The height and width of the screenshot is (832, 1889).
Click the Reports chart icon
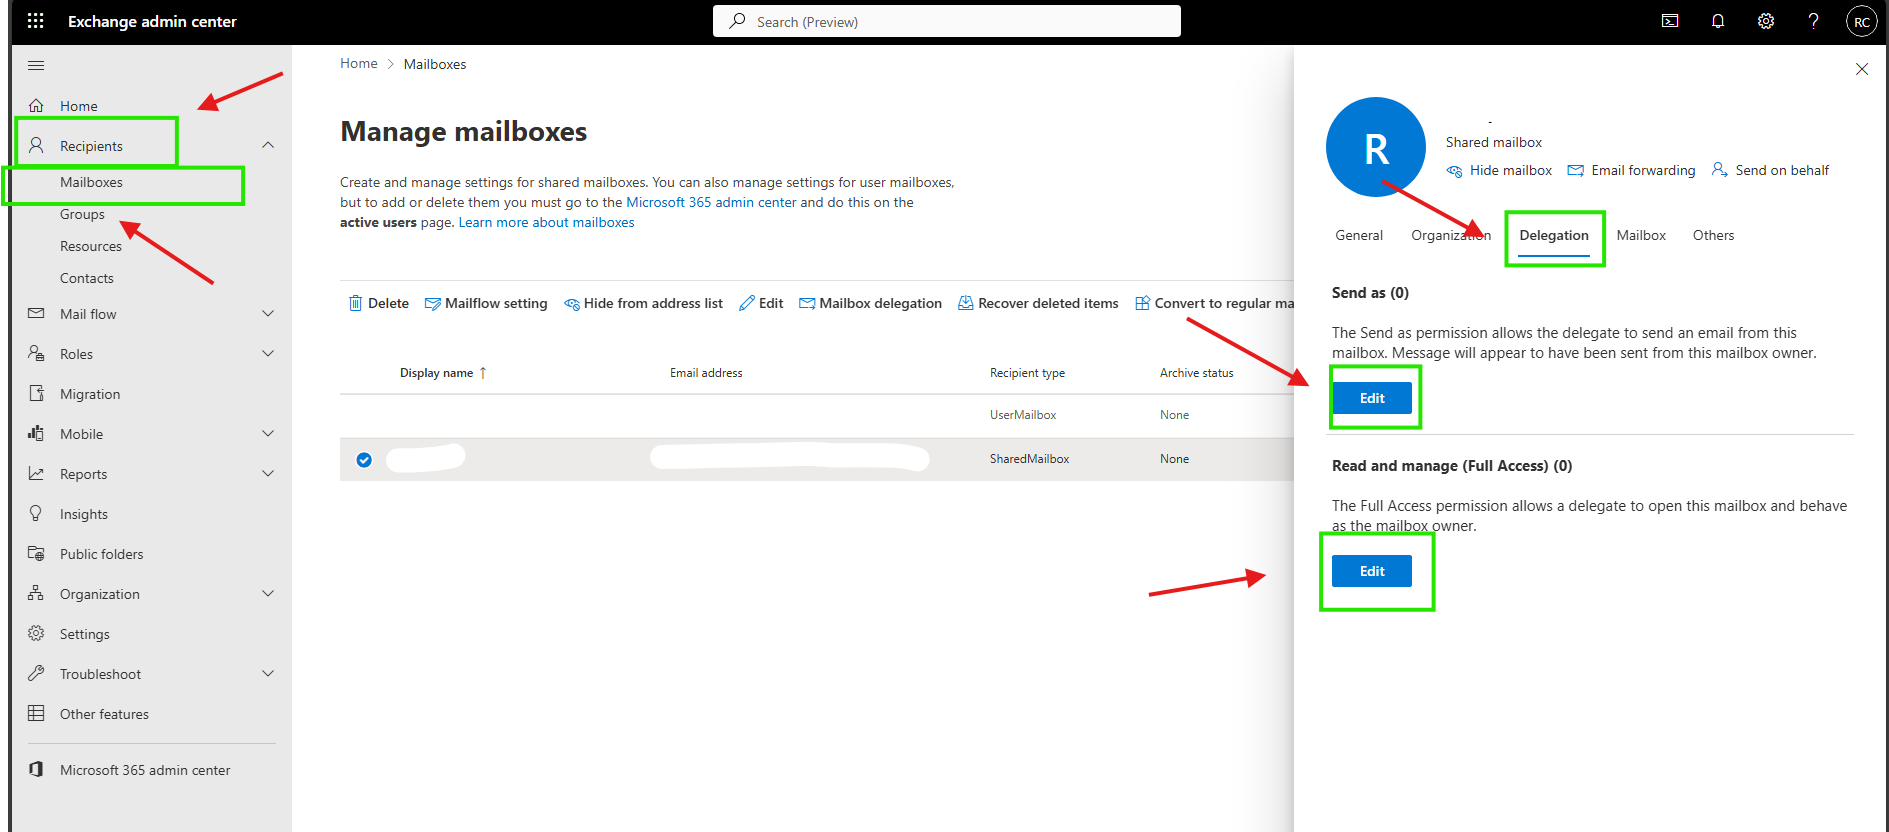[36, 474]
